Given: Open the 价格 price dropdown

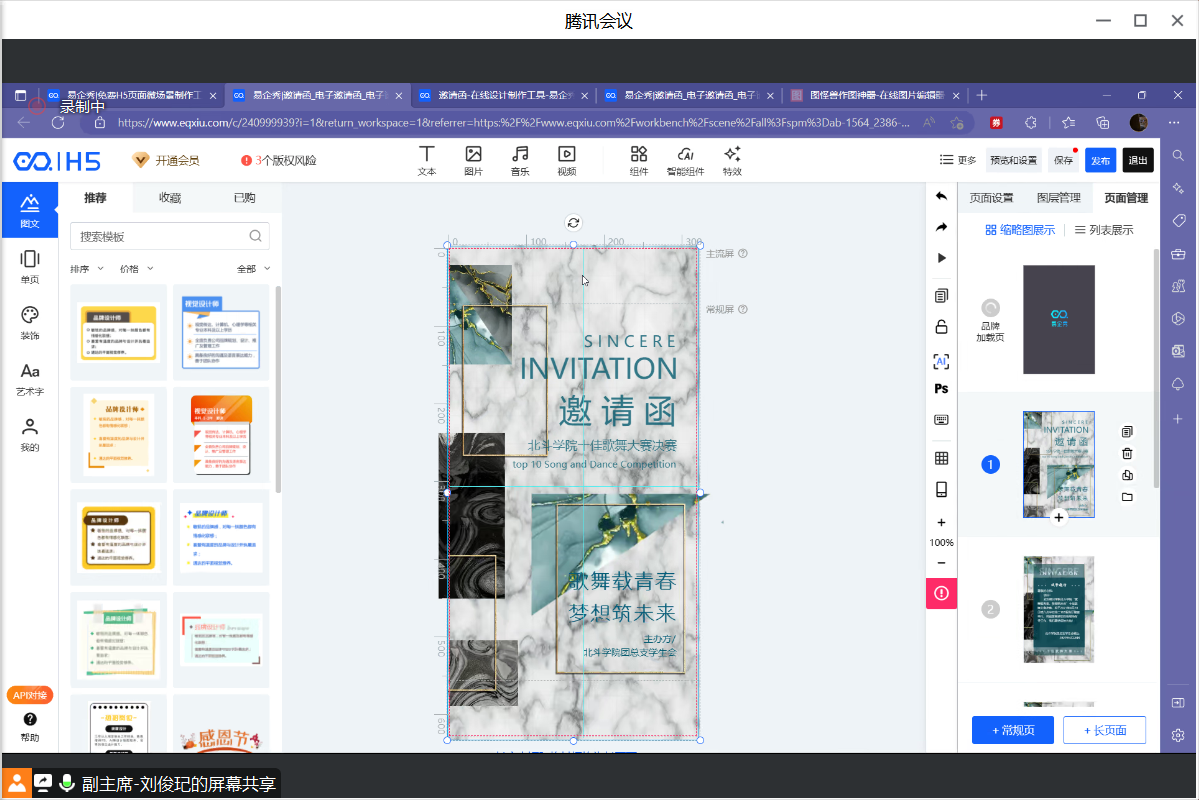Looking at the screenshot, I should 137,269.
